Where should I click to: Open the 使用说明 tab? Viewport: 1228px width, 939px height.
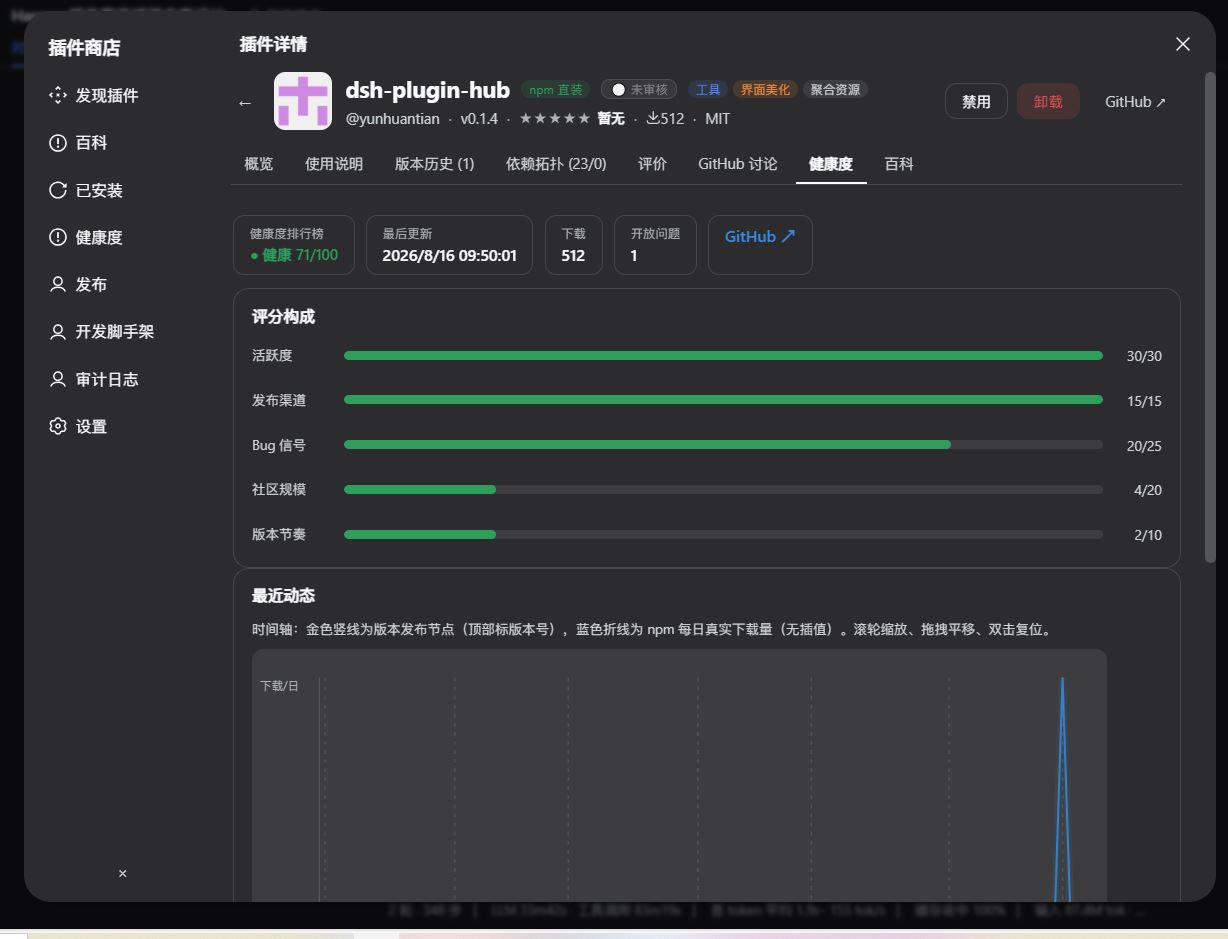(334, 164)
